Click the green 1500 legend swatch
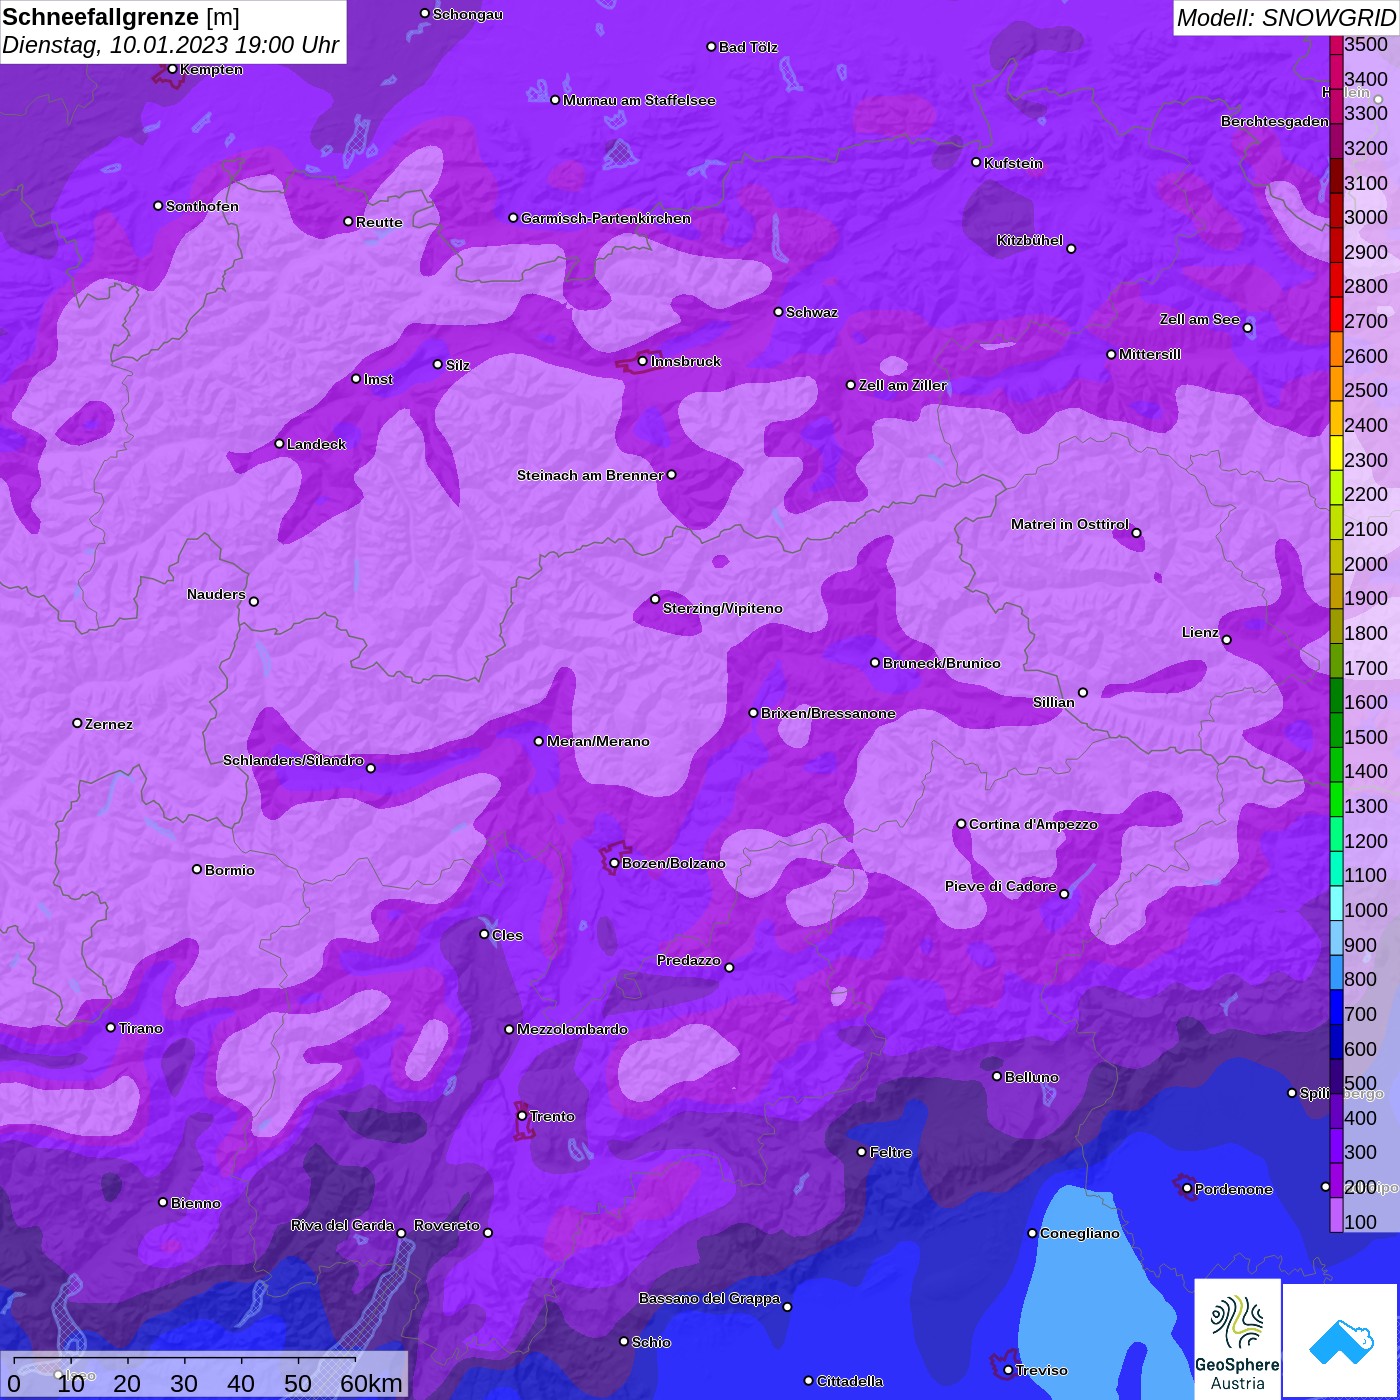This screenshot has height=1400, width=1400. tap(1336, 737)
